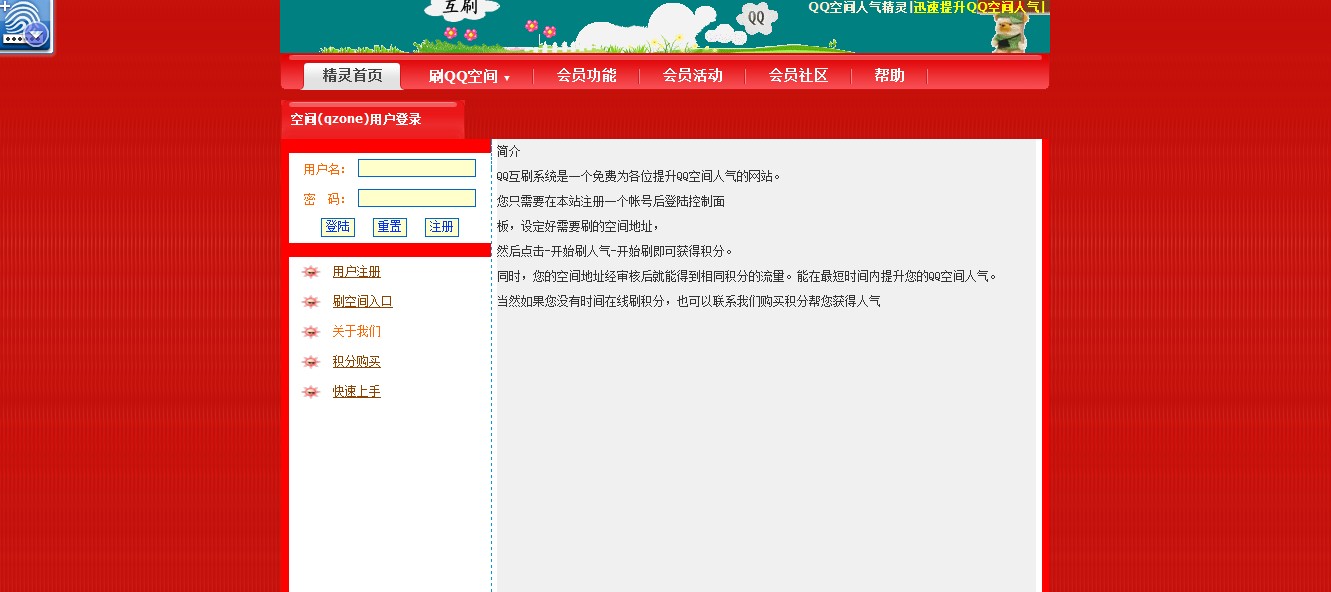The width and height of the screenshot is (1331, 592).
Task: Focus the 用户名 username input field
Action: click(417, 168)
